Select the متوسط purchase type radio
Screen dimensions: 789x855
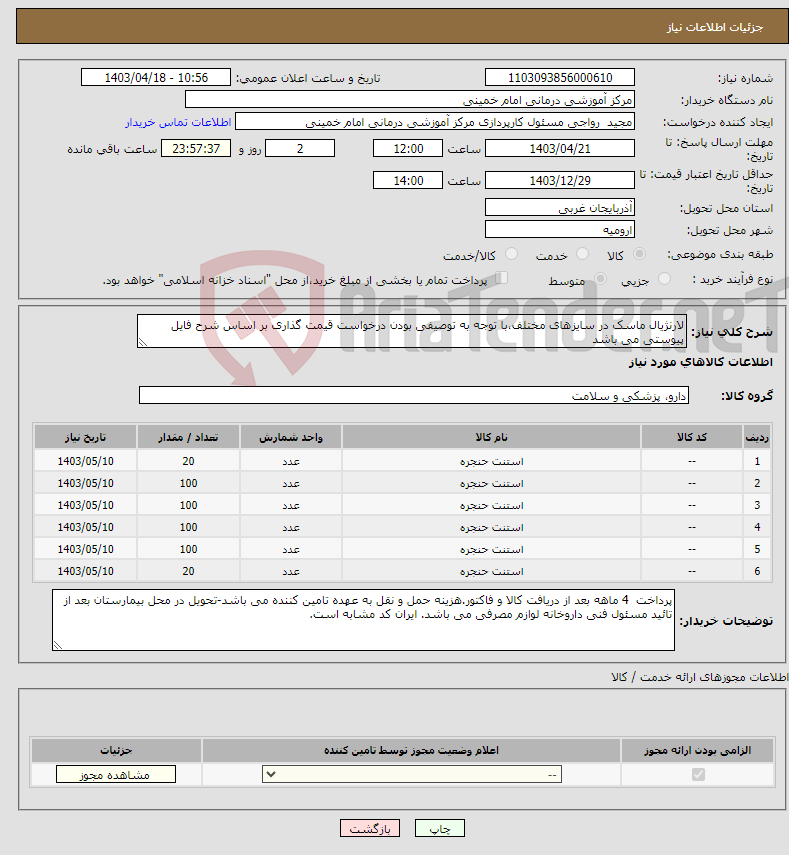(600, 279)
